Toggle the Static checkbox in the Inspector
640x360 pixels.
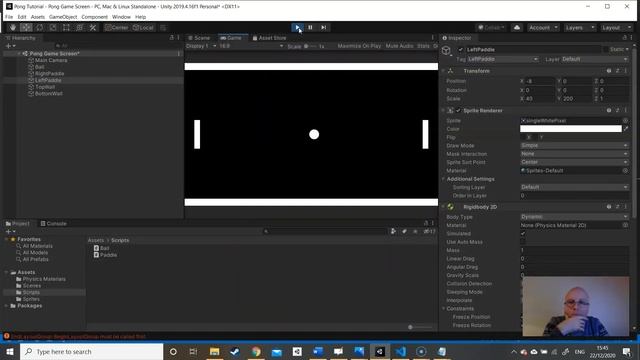coord(605,49)
